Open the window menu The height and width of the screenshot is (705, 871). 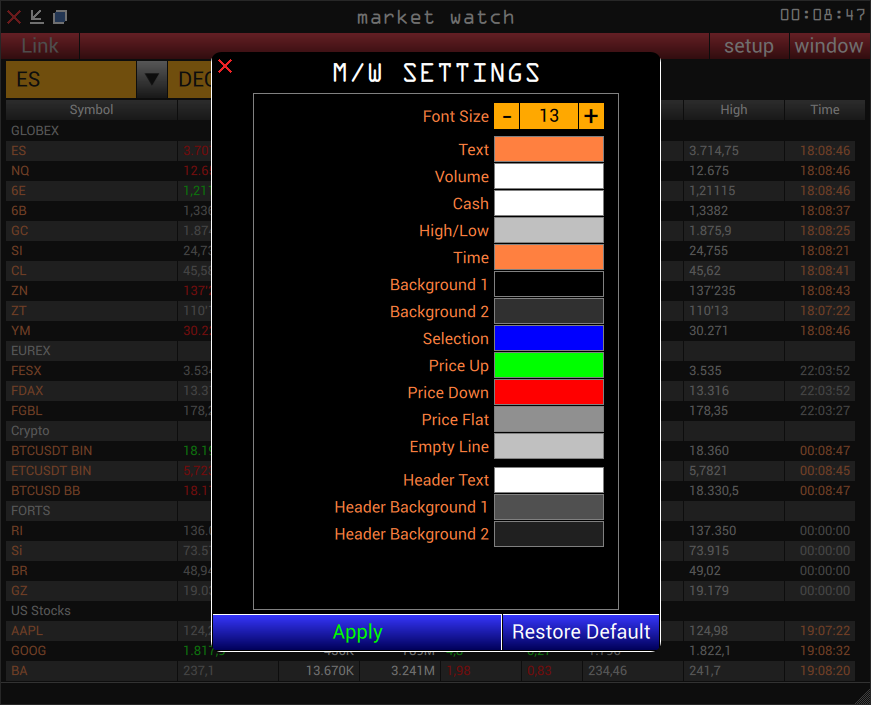[829, 46]
